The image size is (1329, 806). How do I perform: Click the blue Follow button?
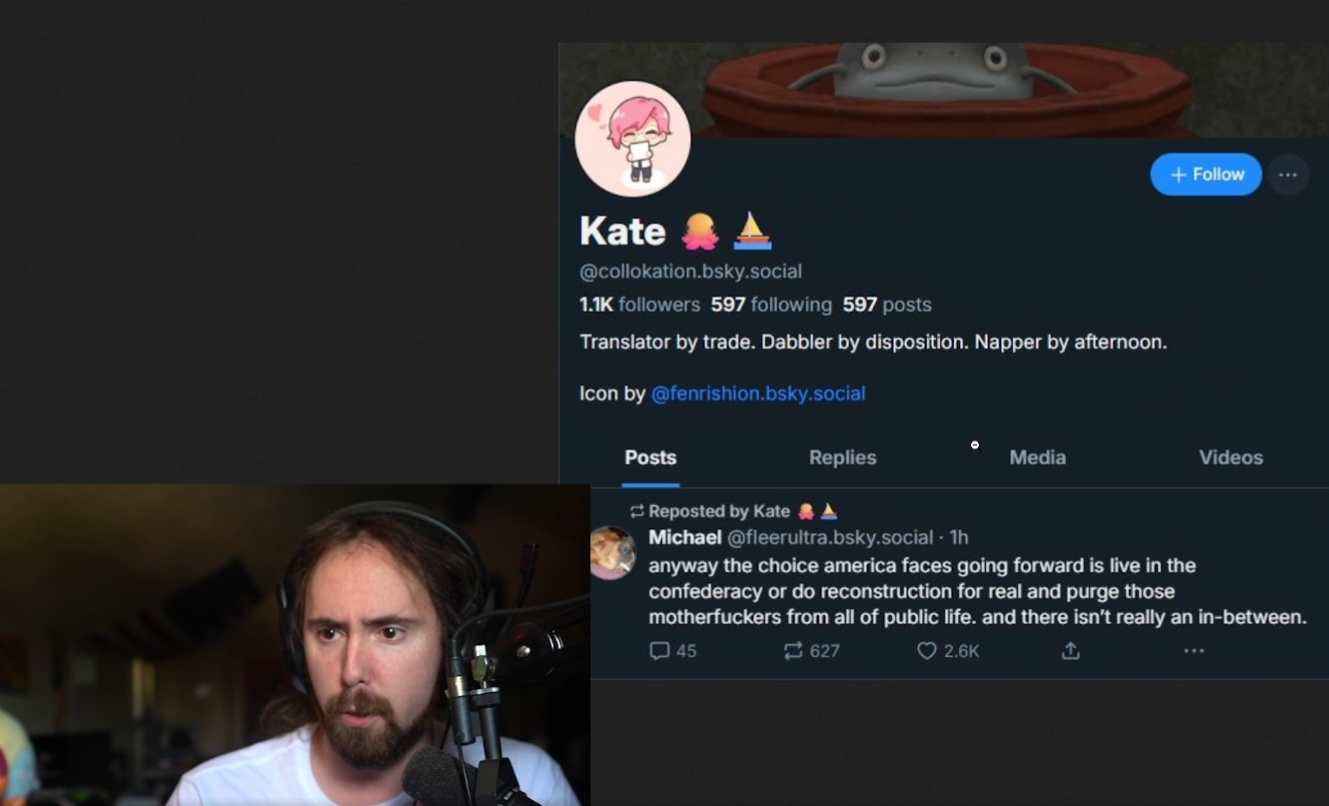[x=1205, y=174]
